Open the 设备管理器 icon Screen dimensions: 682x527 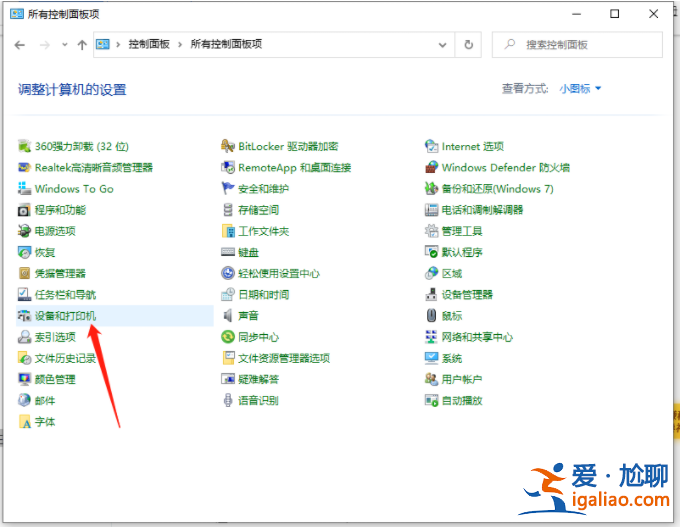[x=431, y=295]
